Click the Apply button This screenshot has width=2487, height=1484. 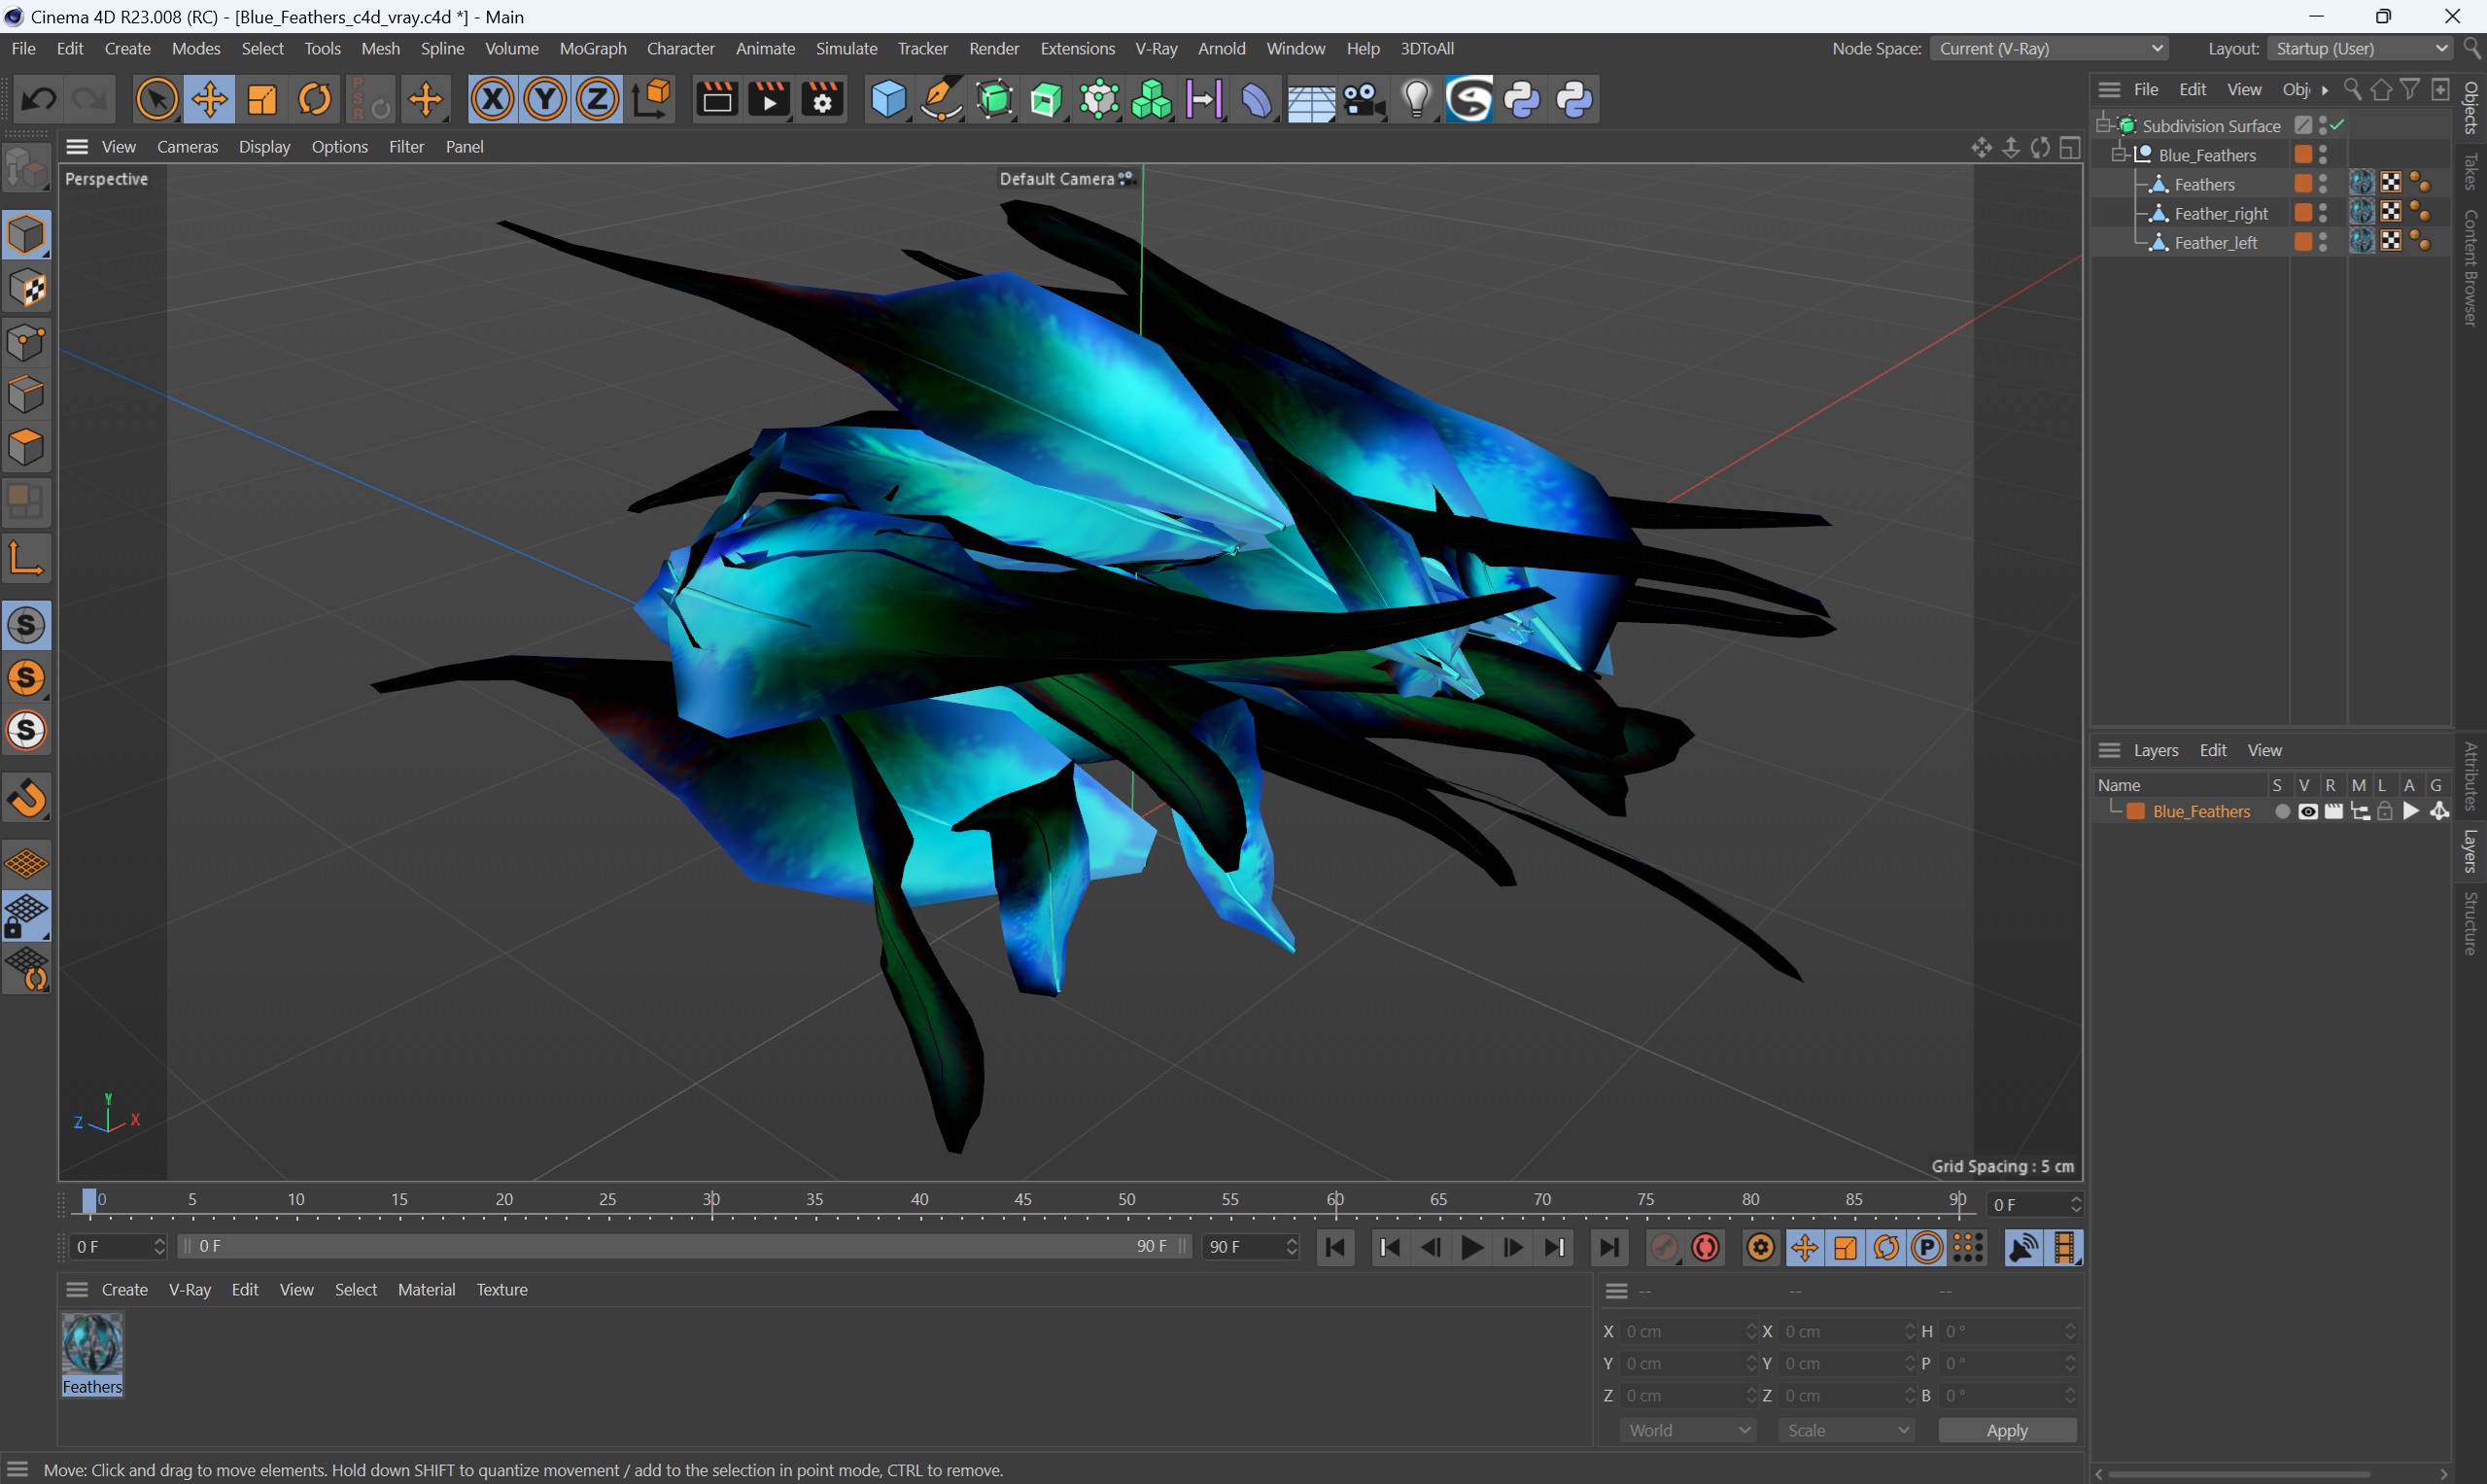[x=2007, y=1430]
